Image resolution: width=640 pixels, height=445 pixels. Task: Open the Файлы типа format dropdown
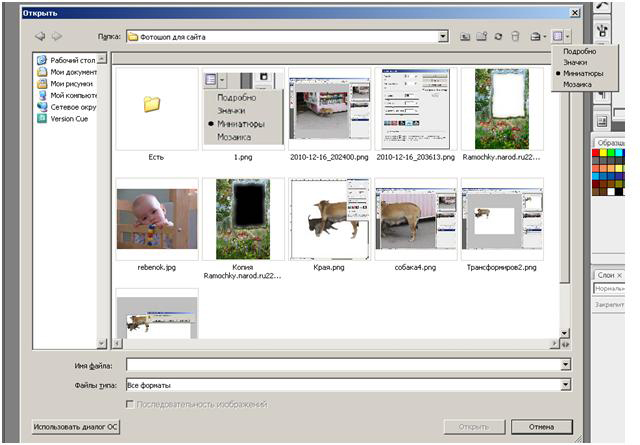pos(565,384)
